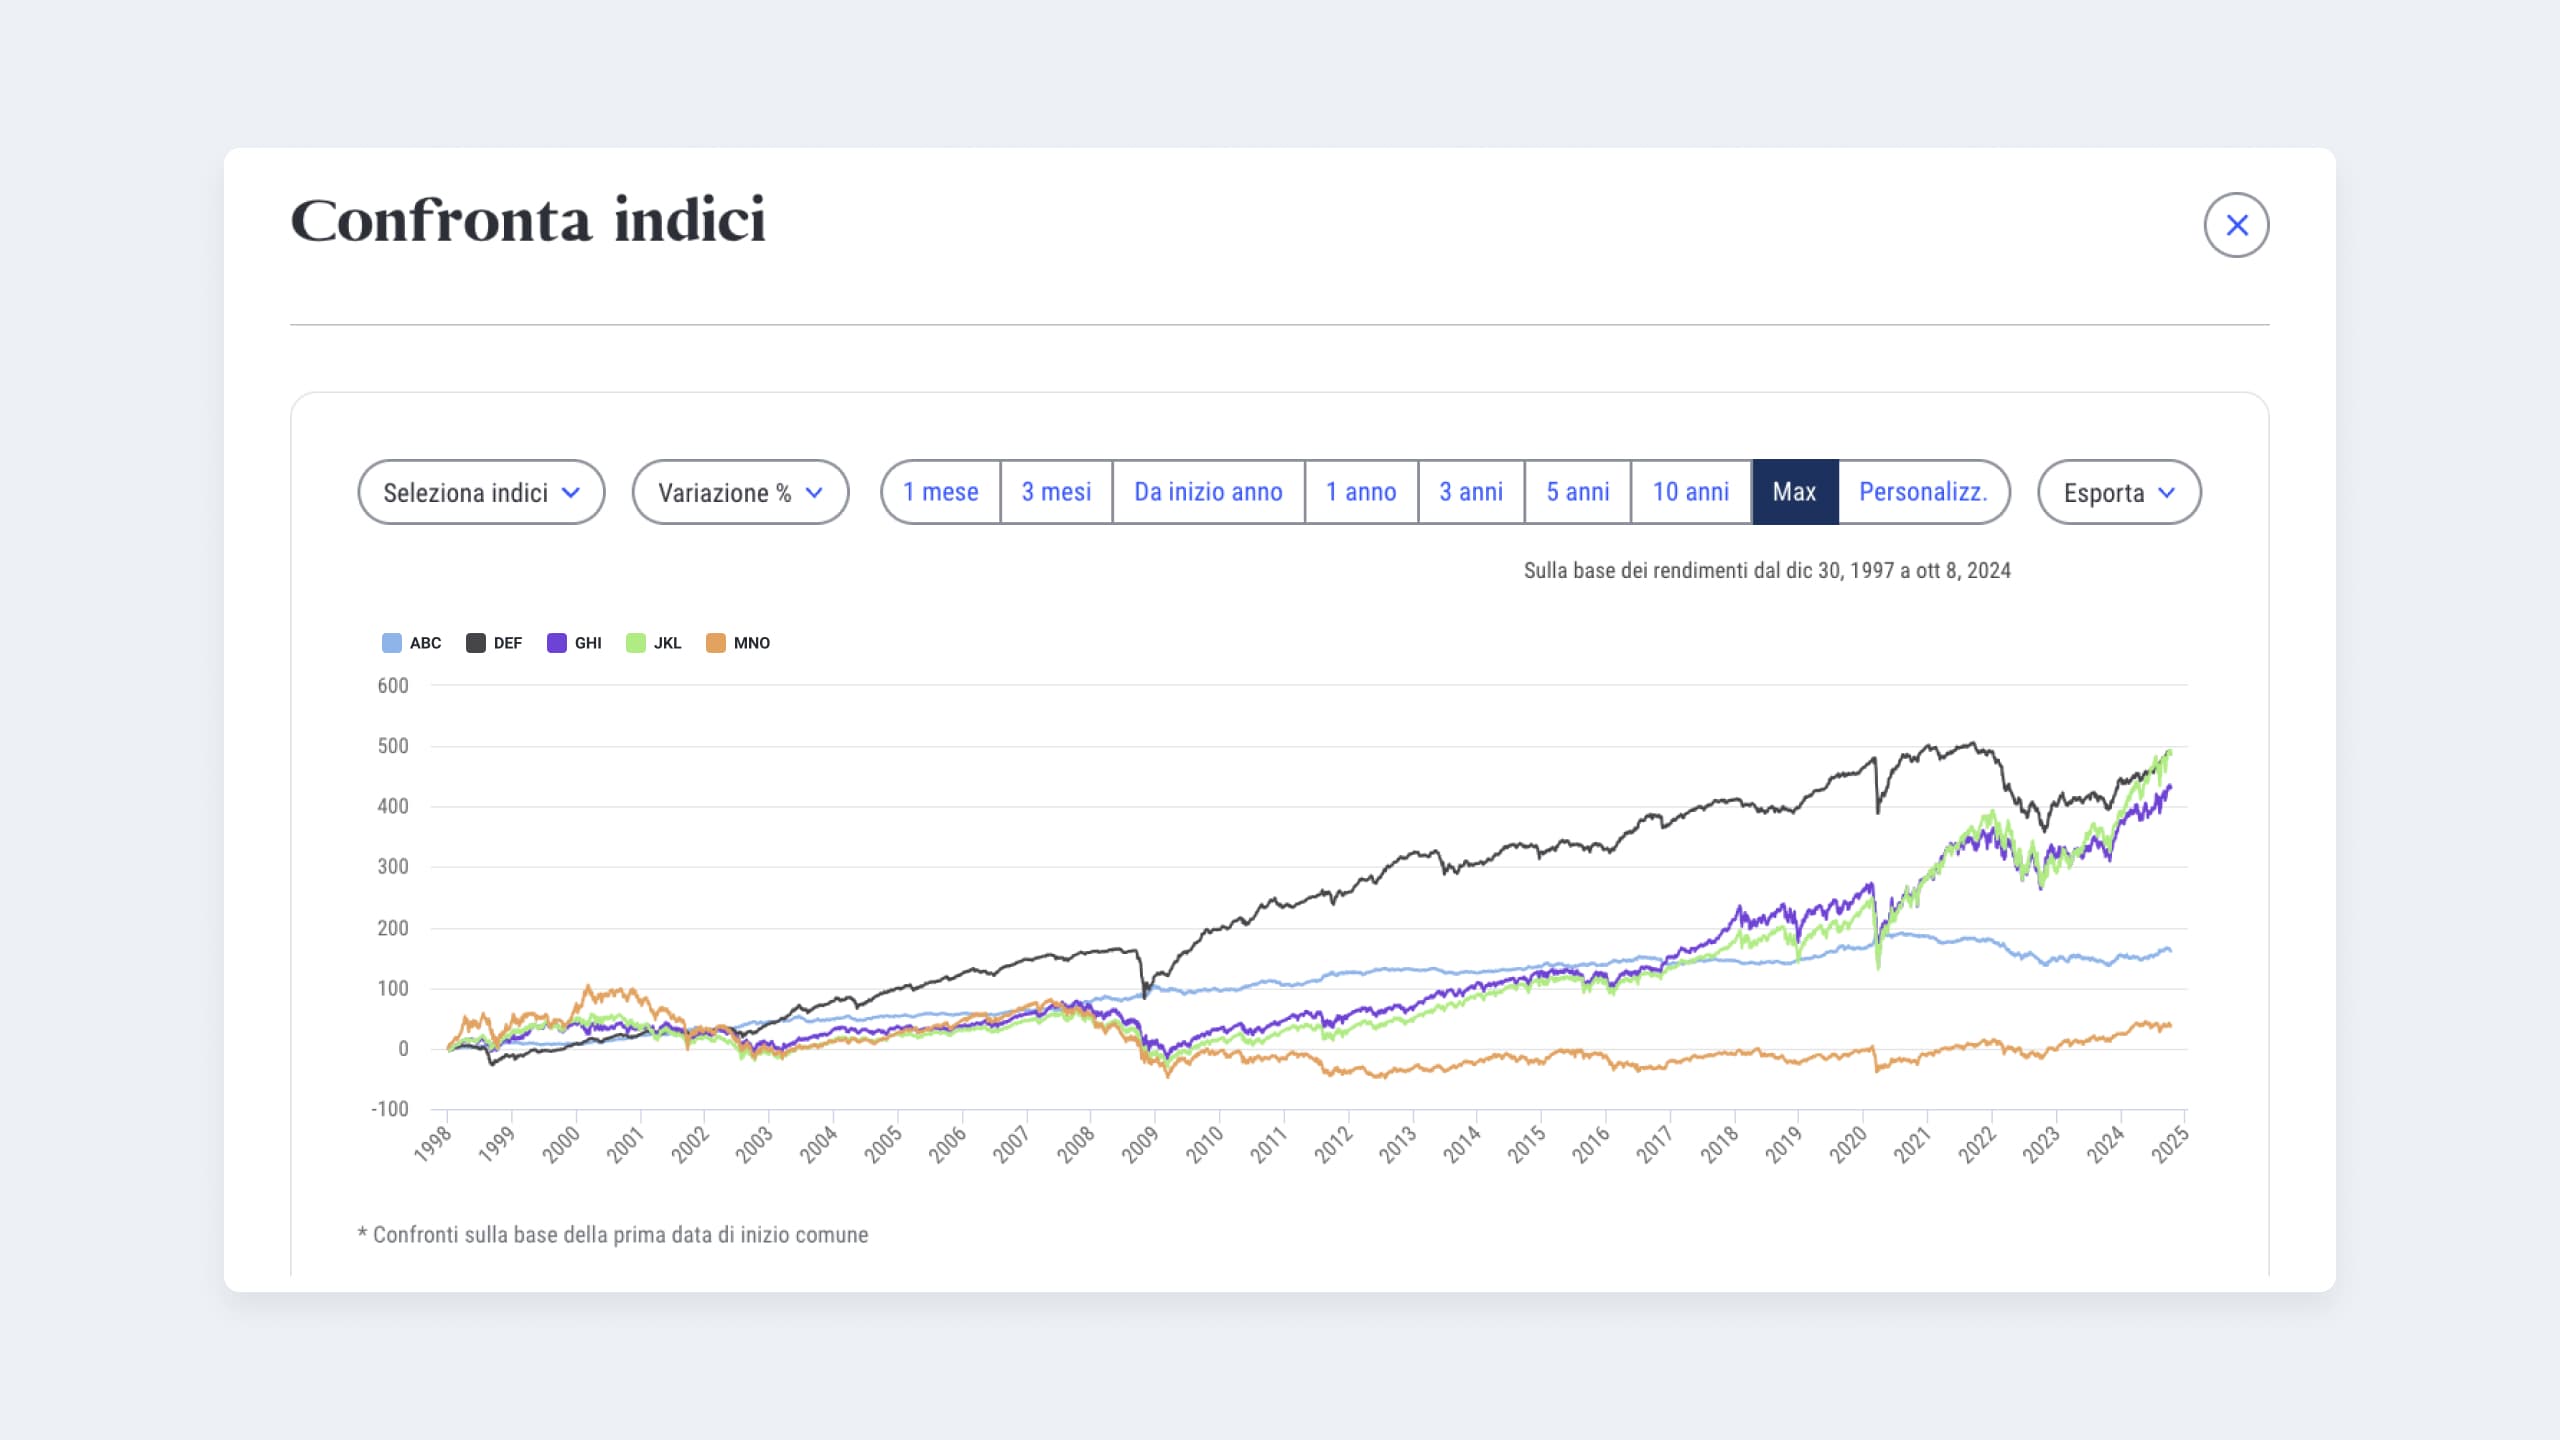
Task: Select the 1 anno period
Action: pyautogui.click(x=1361, y=492)
